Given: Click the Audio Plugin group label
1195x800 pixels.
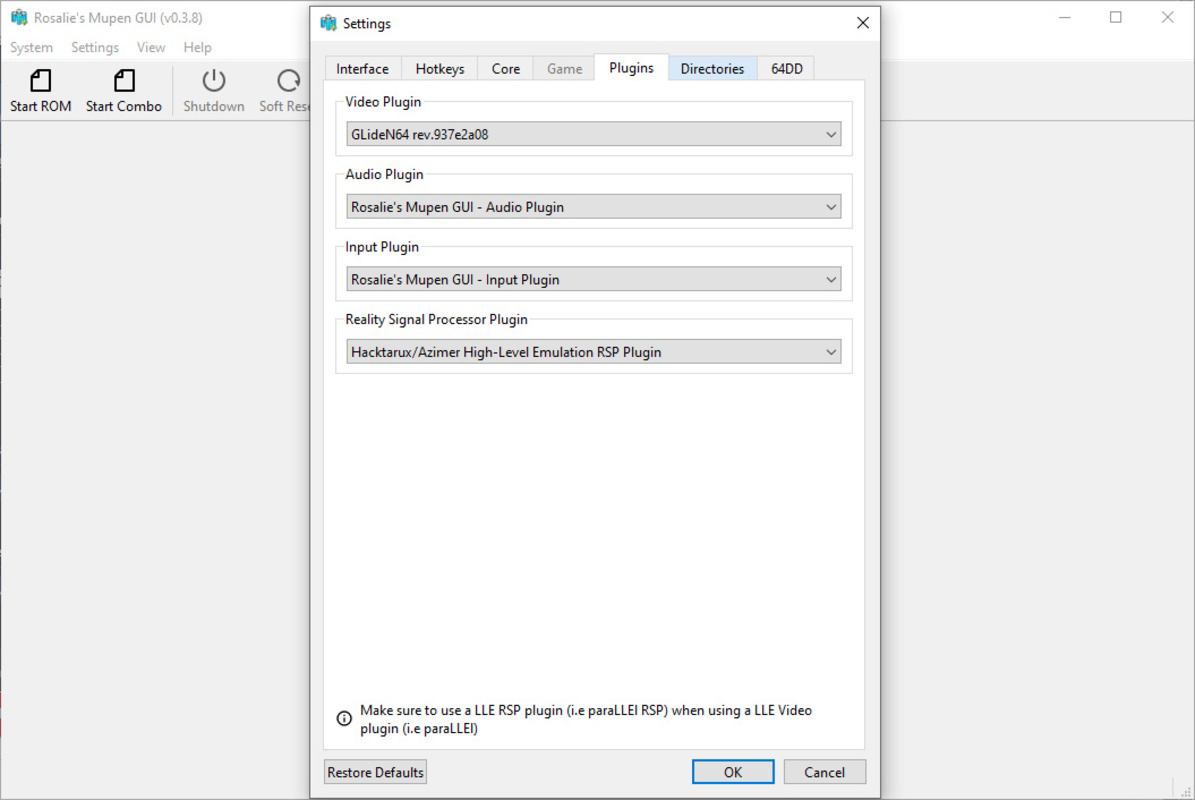Looking at the screenshot, I should click(x=384, y=174).
